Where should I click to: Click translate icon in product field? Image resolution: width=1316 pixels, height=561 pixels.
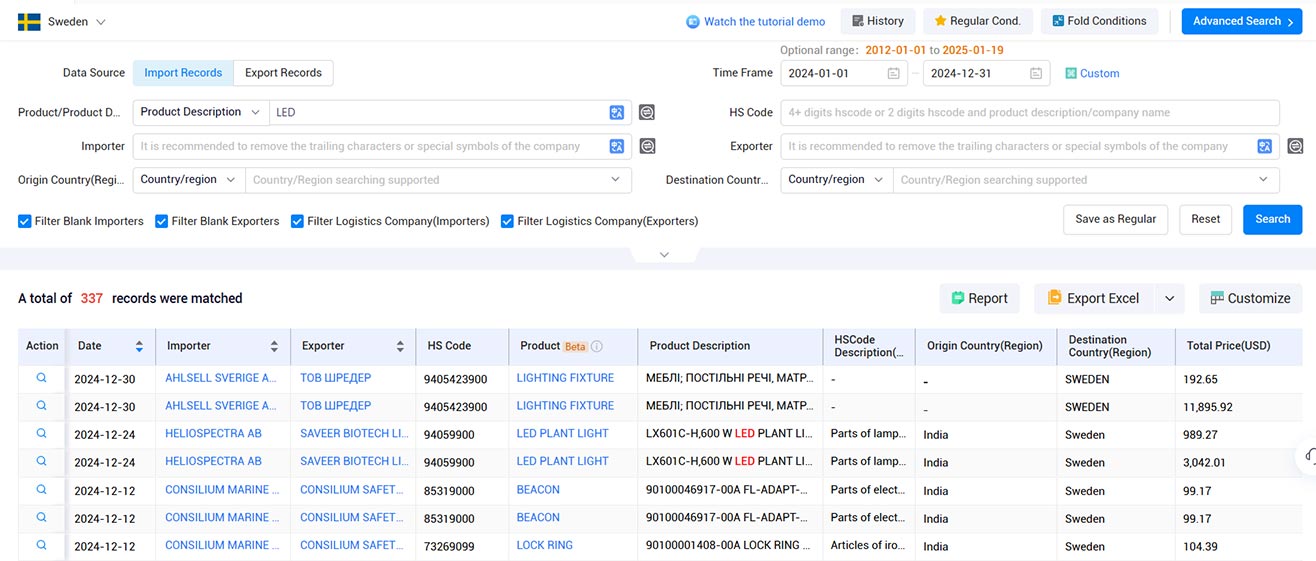tap(617, 113)
